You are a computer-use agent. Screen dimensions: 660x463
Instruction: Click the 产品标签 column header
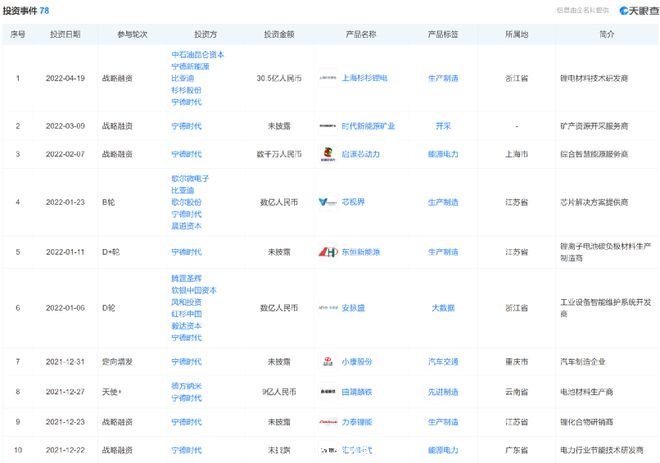[x=443, y=35]
